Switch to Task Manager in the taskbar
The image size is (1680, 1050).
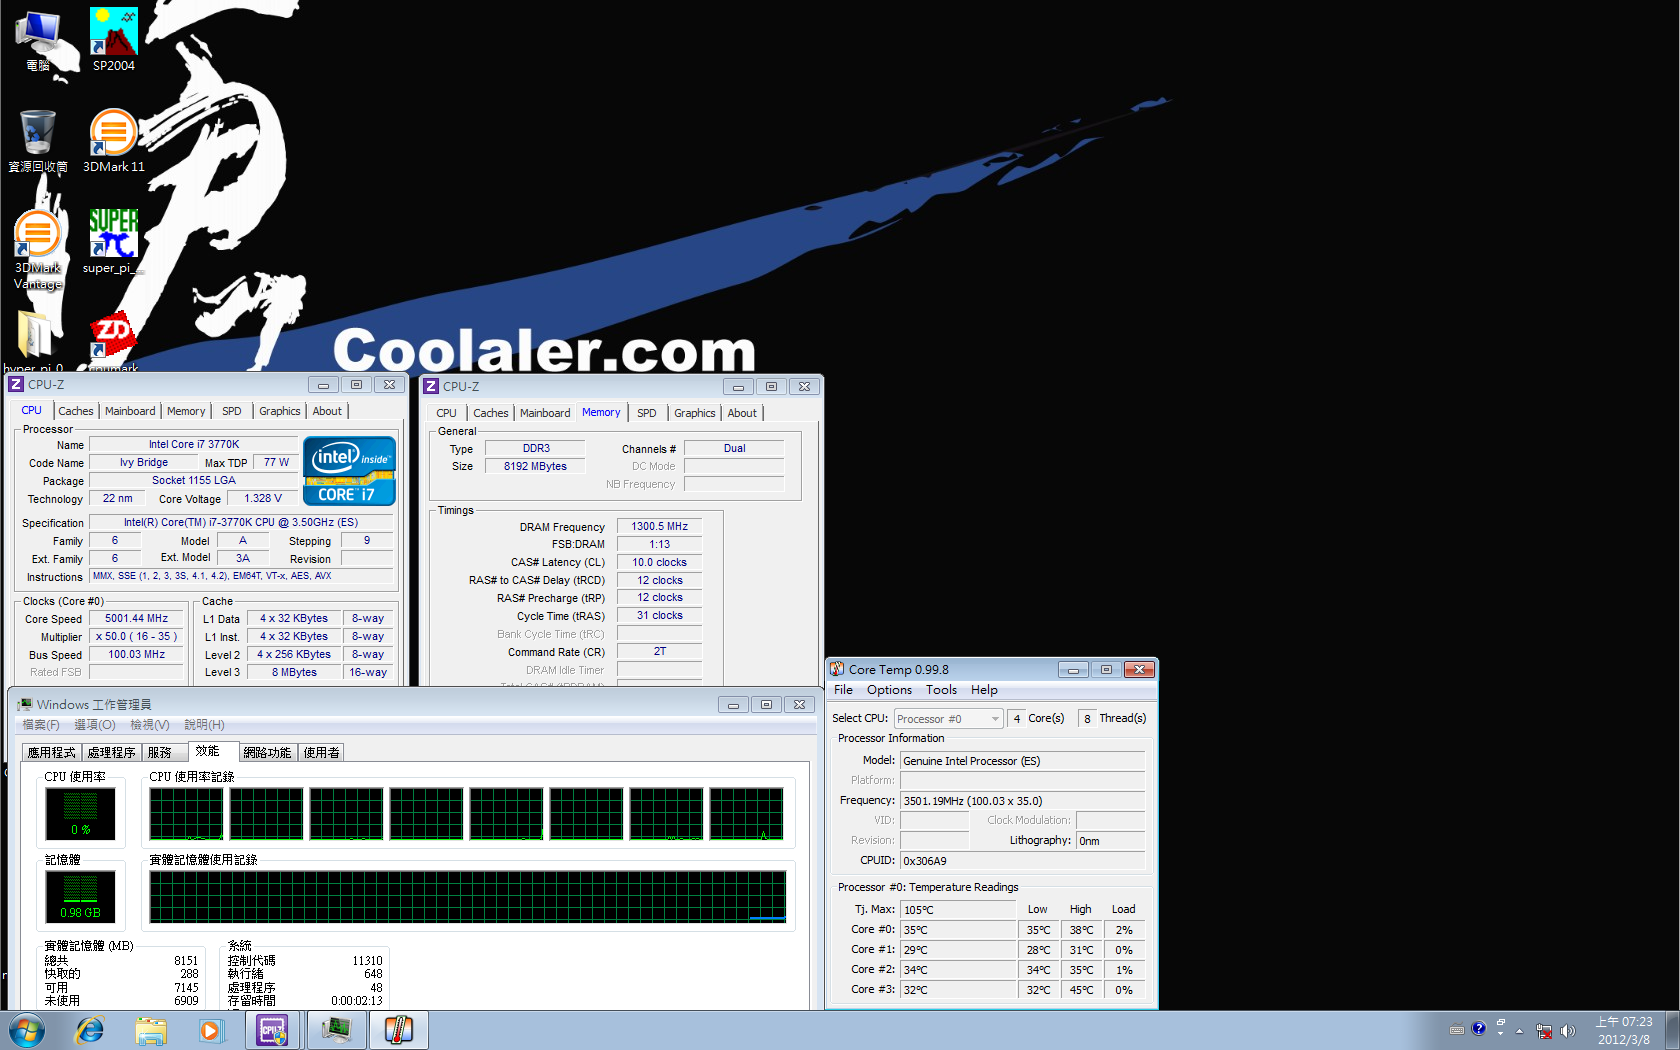336,1030
